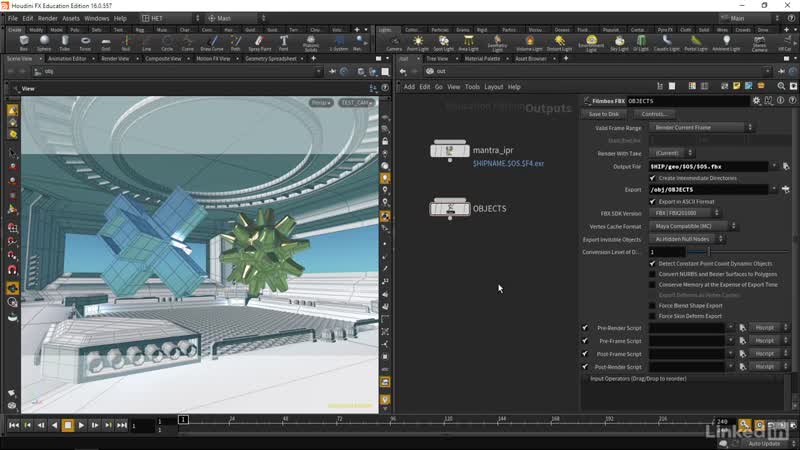Click the Controls... button
This screenshot has width=800, height=450.
tap(654, 114)
